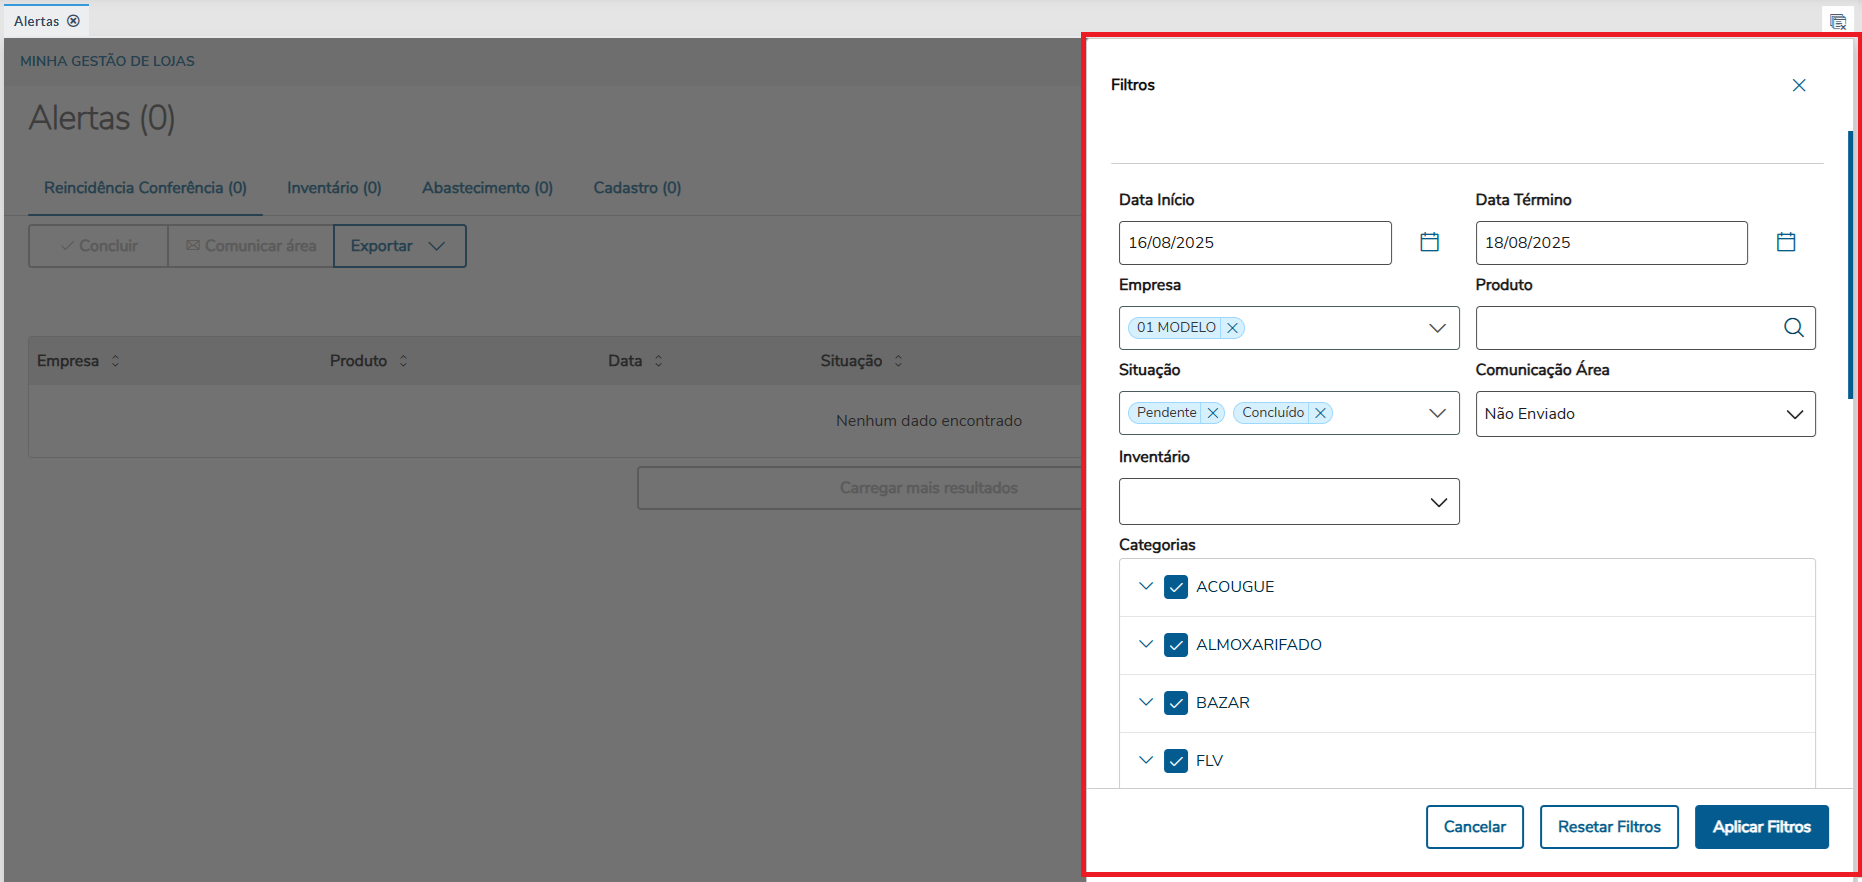Image resolution: width=1862 pixels, height=882 pixels.
Task: Click Carregar mais resultados button
Action: (x=860, y=488)
